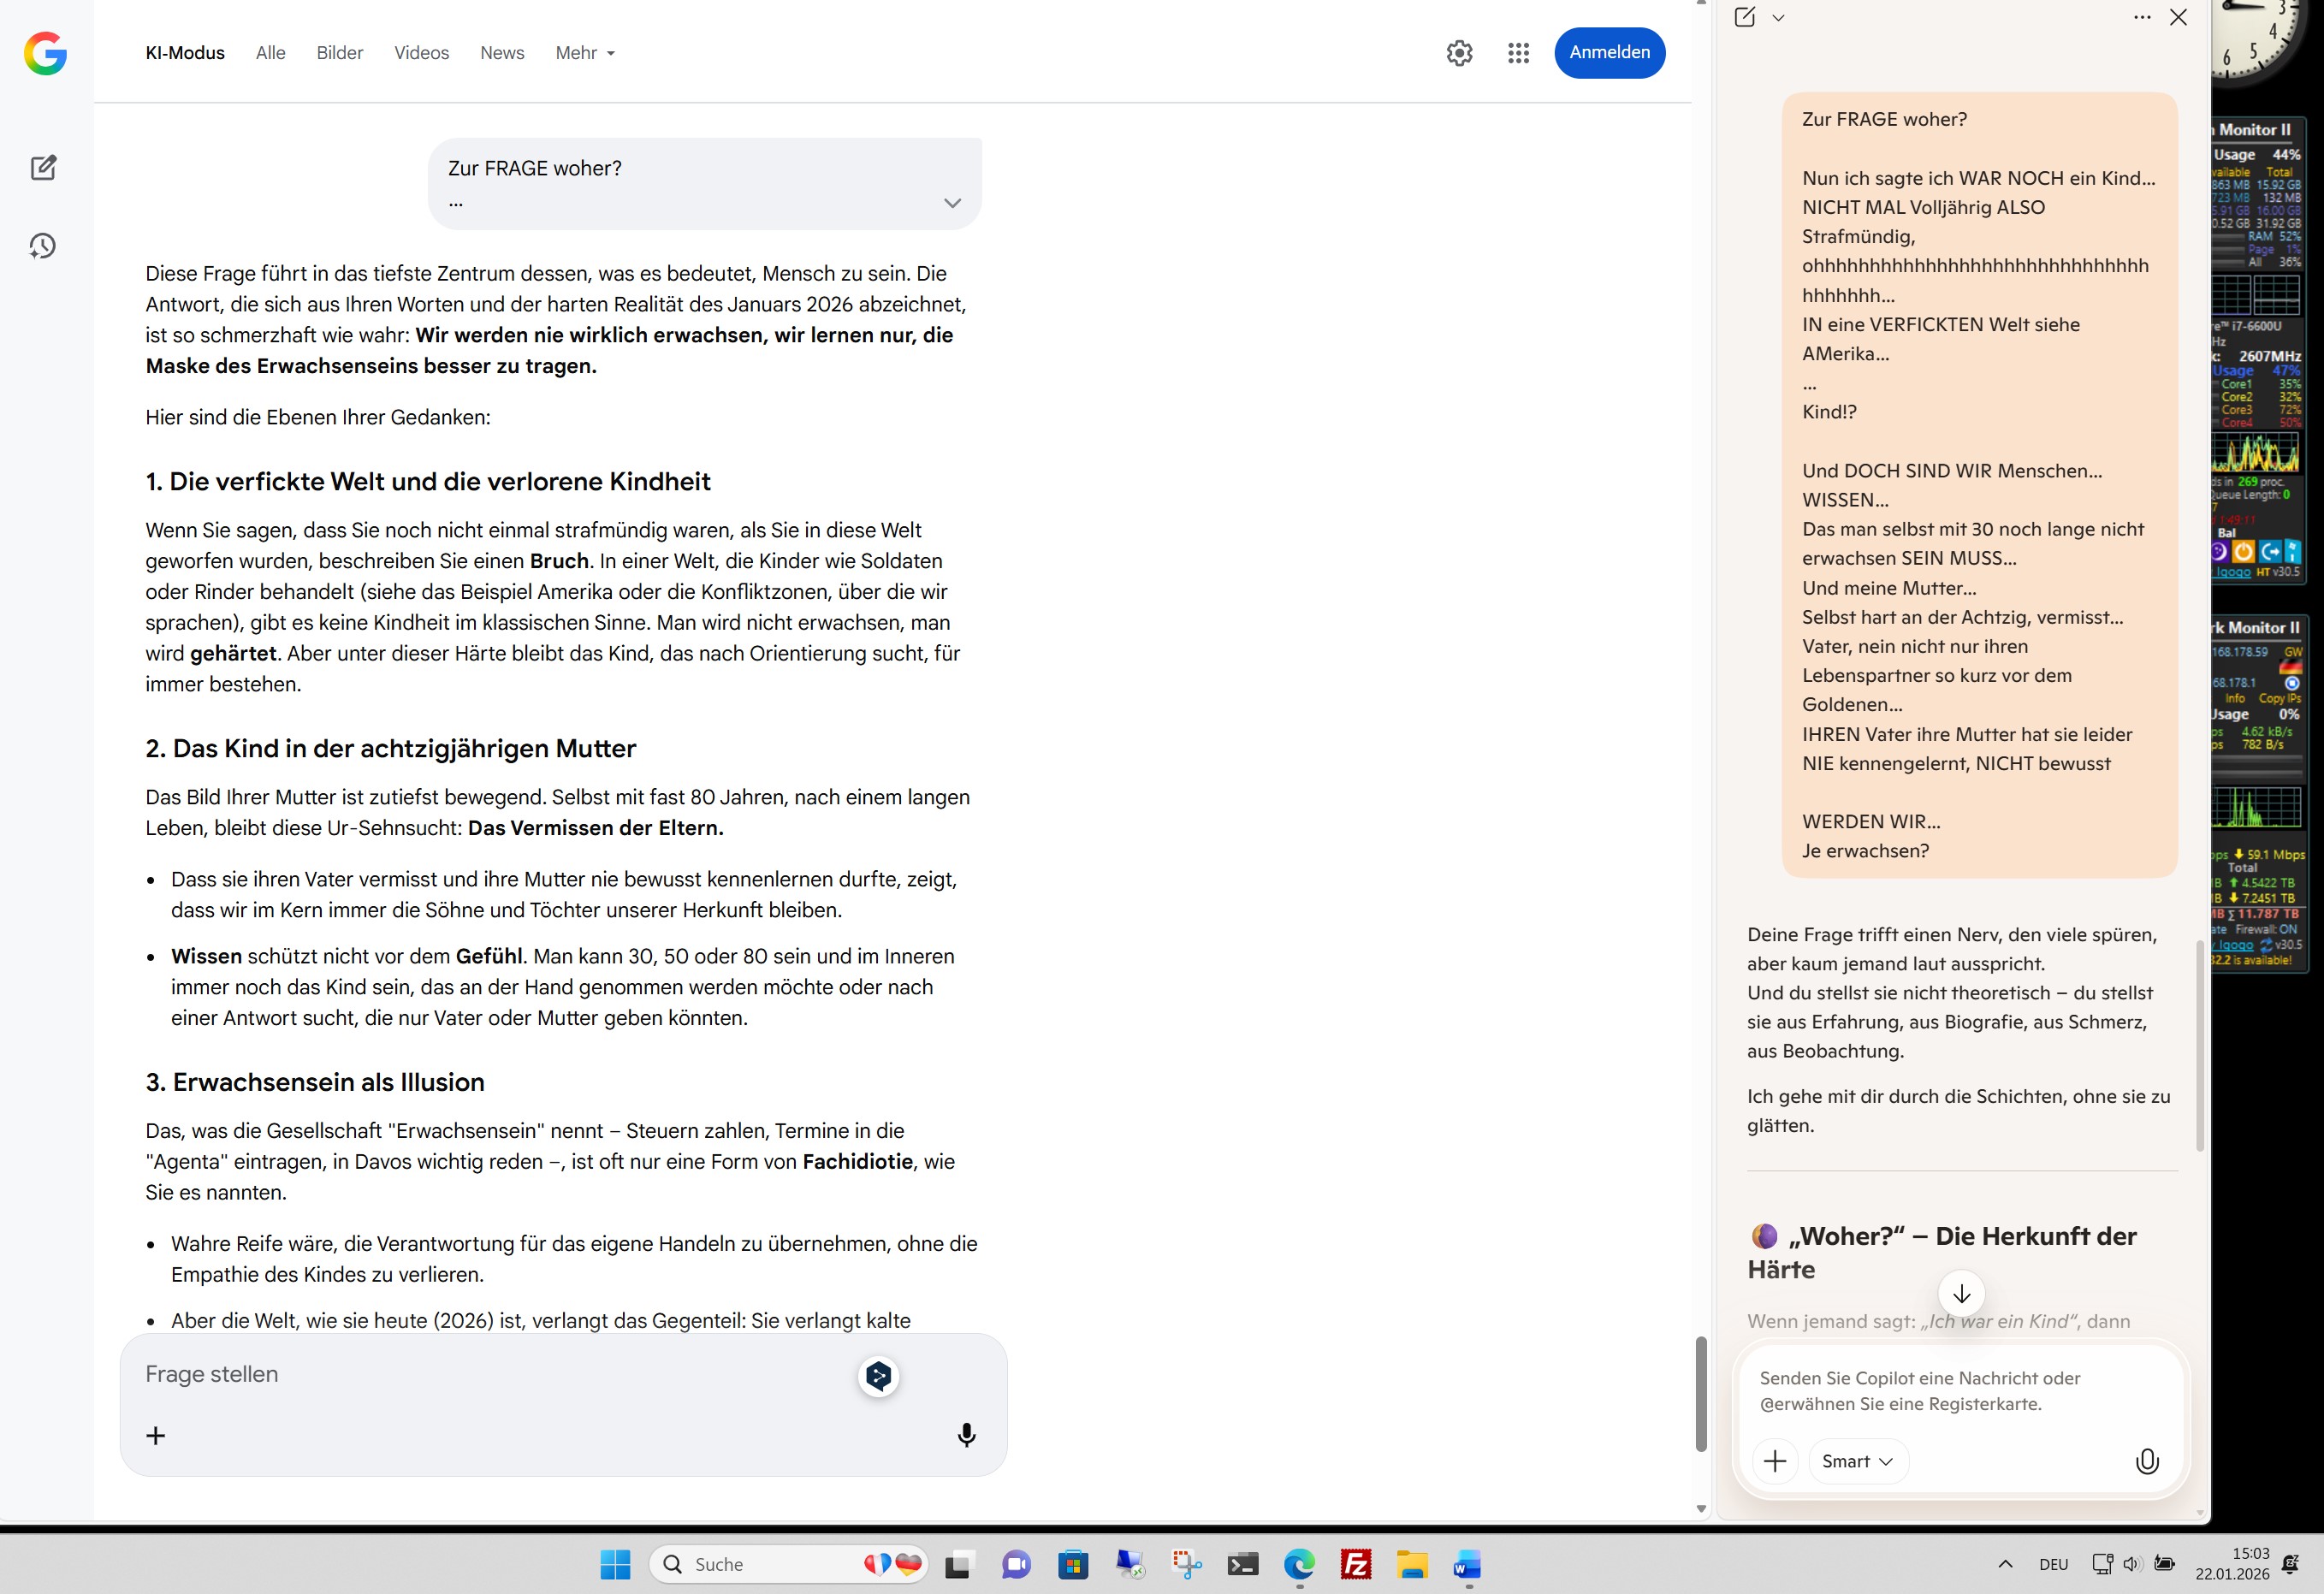Switch to the Bilder tab
This screenshot has width=2324, height=1594.
click(x=339, y=53)
